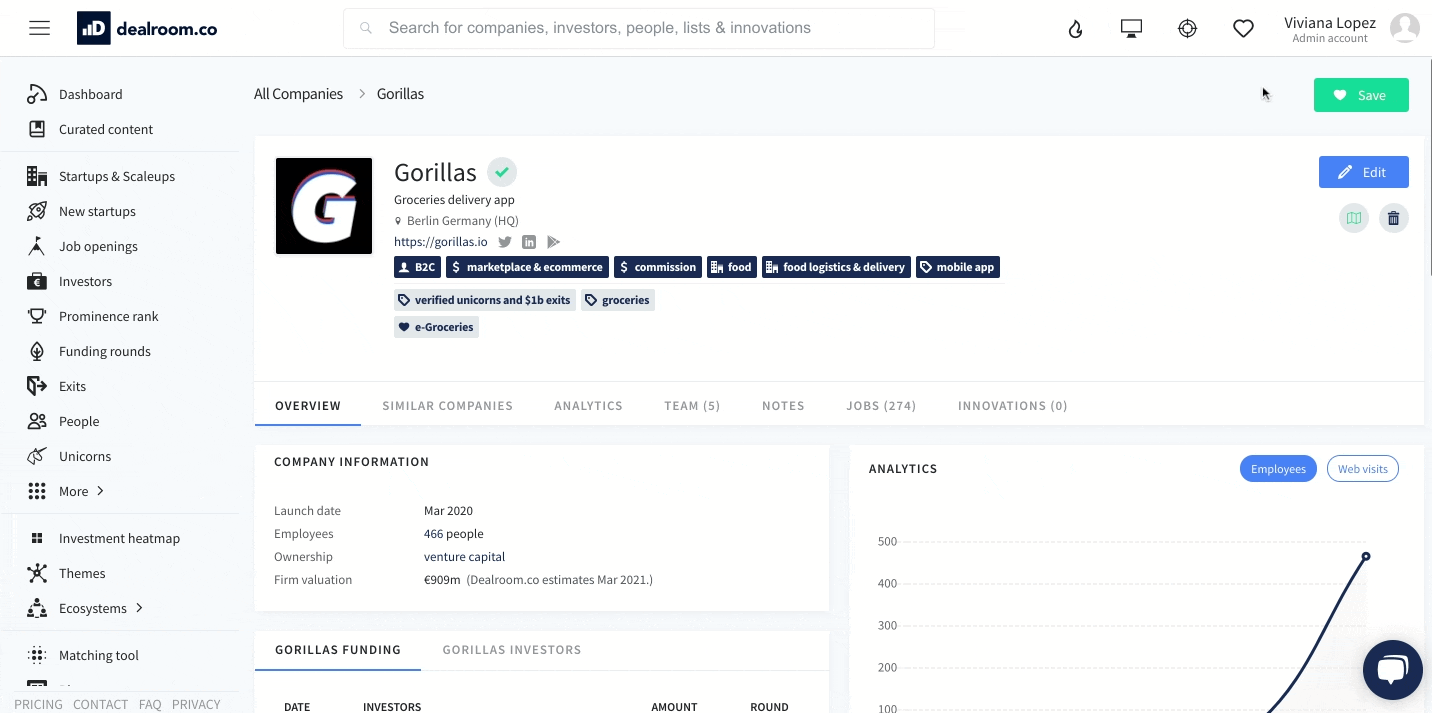The image size is (1432, 713).
Task: Click the green Save button
Action: [1361, 95]
